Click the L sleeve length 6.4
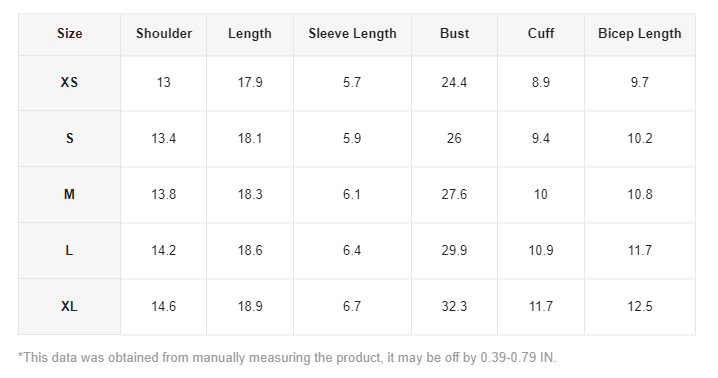Image resolution: width=718 pixels, height=378 pixels. [x=352, y=251]
